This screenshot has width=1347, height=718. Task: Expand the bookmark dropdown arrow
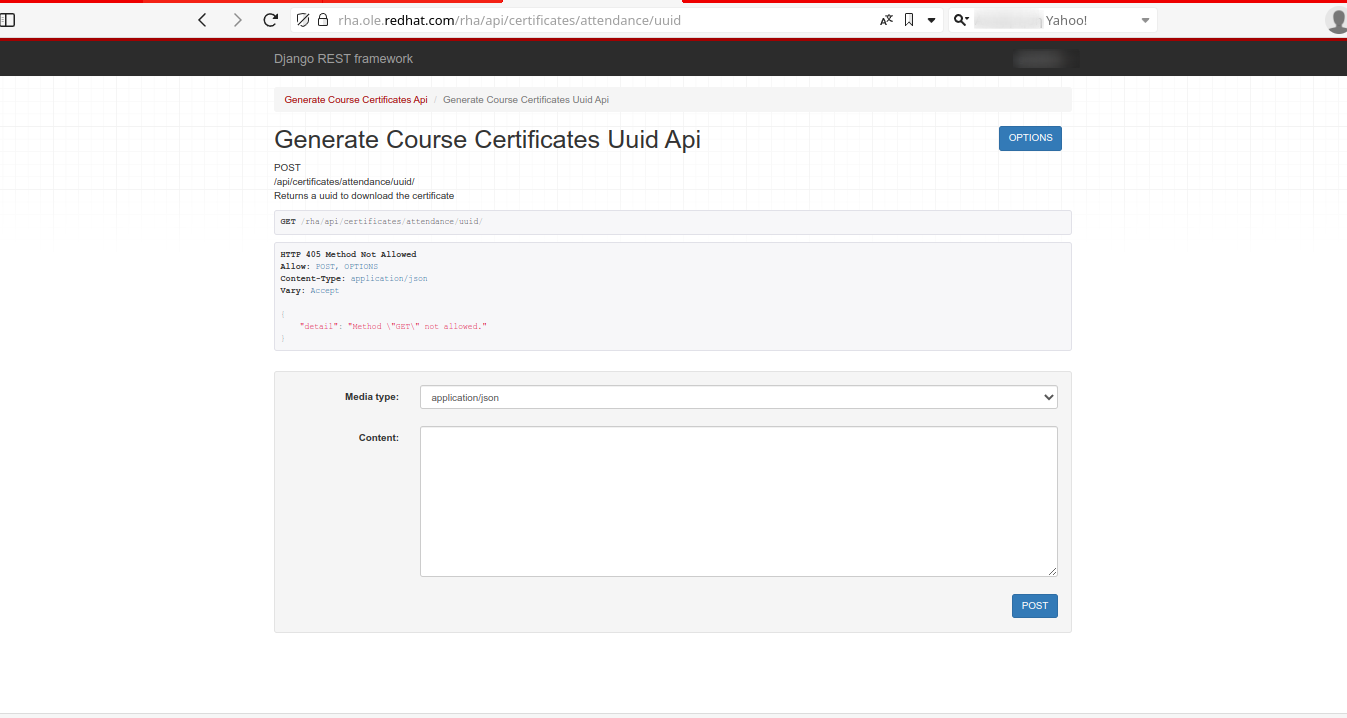pyautogui.click(x=931, y=20)
